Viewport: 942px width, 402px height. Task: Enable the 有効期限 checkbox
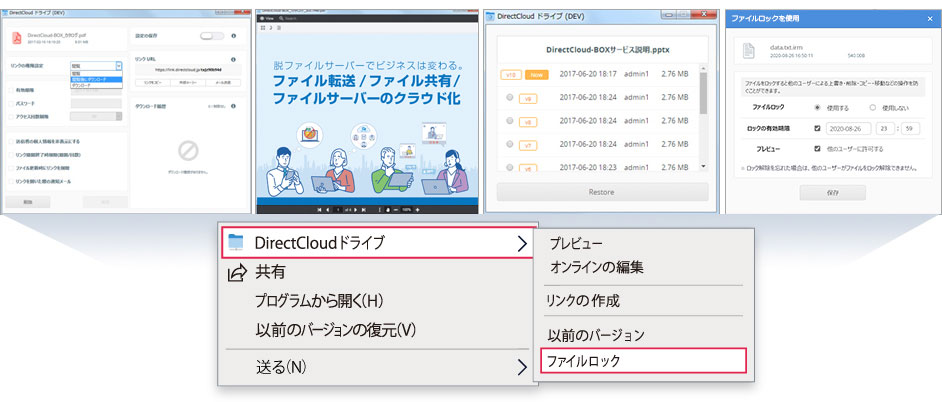click(x=11, y=90)
